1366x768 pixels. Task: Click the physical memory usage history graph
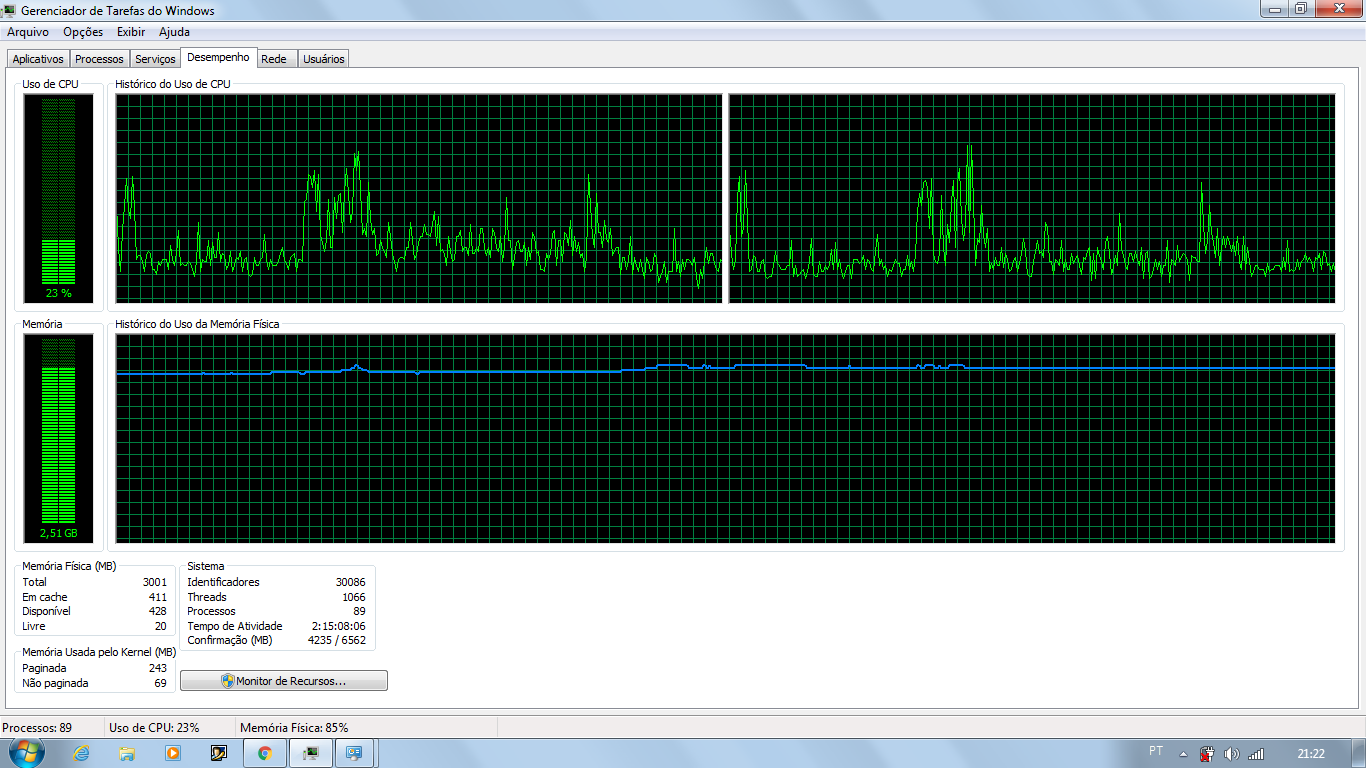(725, 438)
